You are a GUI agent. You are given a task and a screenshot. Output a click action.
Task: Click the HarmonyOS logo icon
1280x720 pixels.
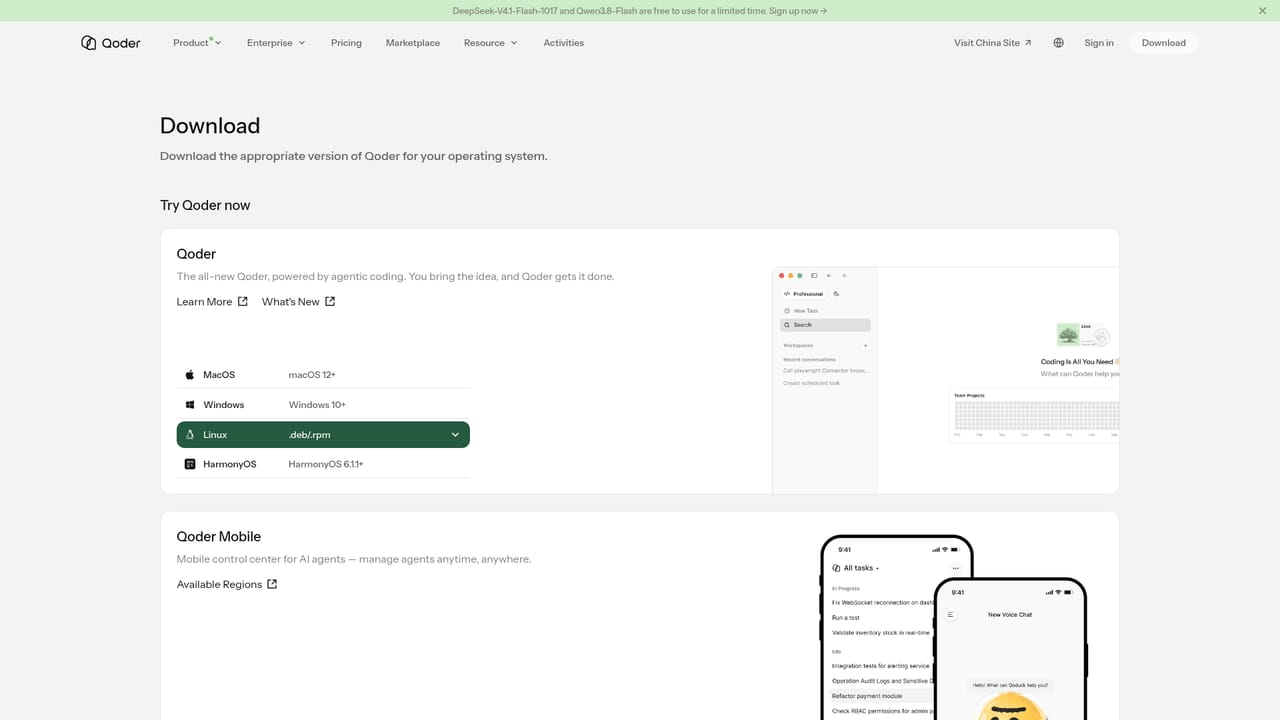click(x=190, y=464)
